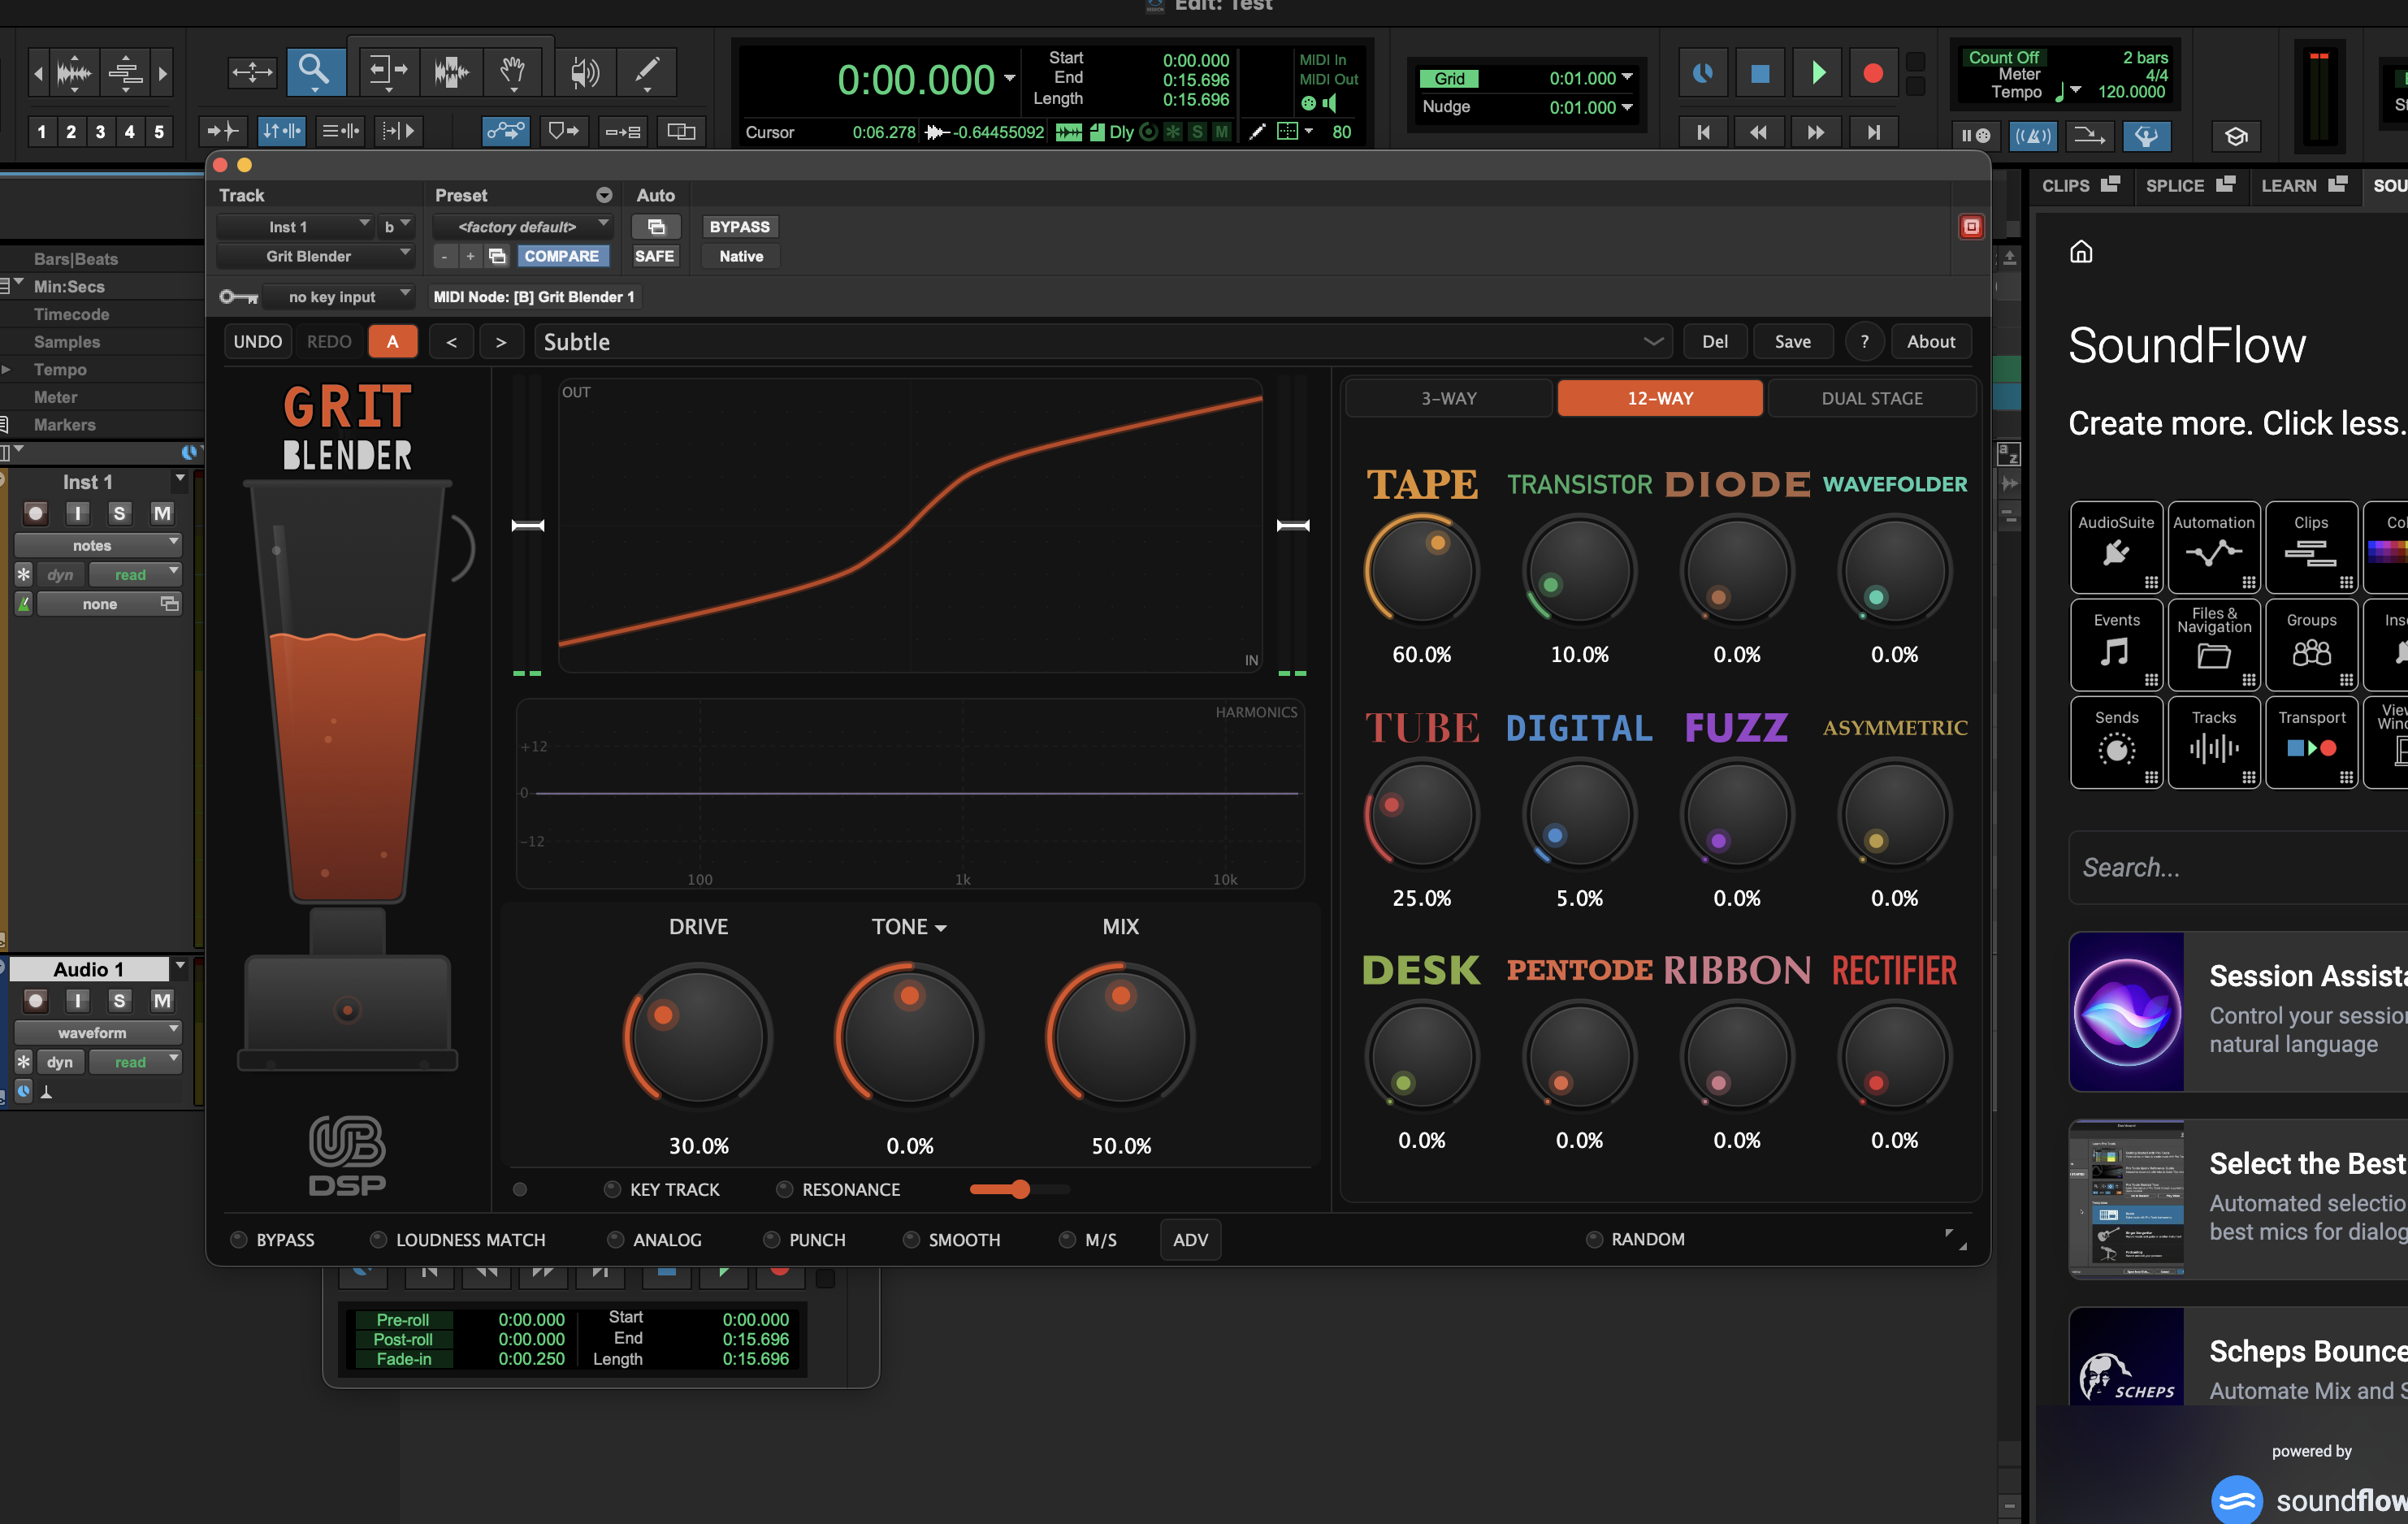This screenshot has width=2408, height=1524.
Task: Adjust the resonance slider handle
Action: pos(1020,1189)
